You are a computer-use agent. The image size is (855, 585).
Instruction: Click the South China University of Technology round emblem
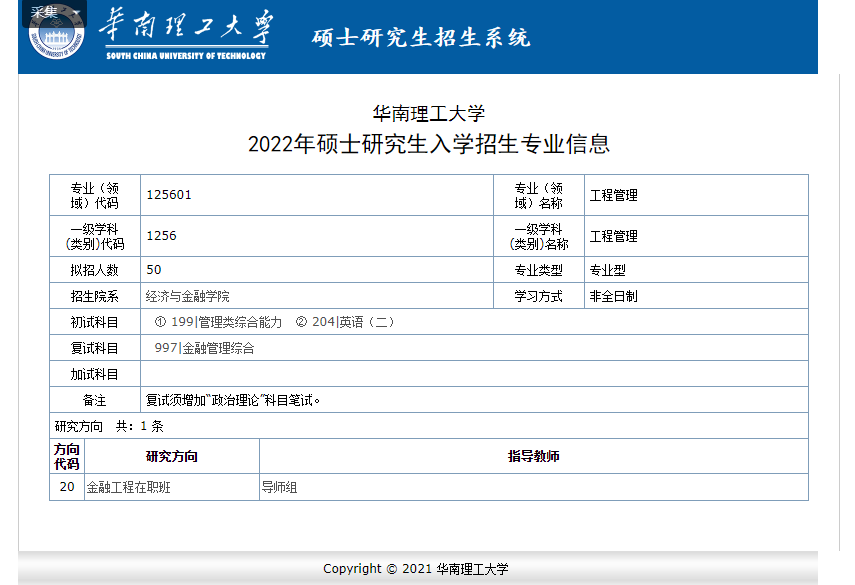(x=56, y=33)
